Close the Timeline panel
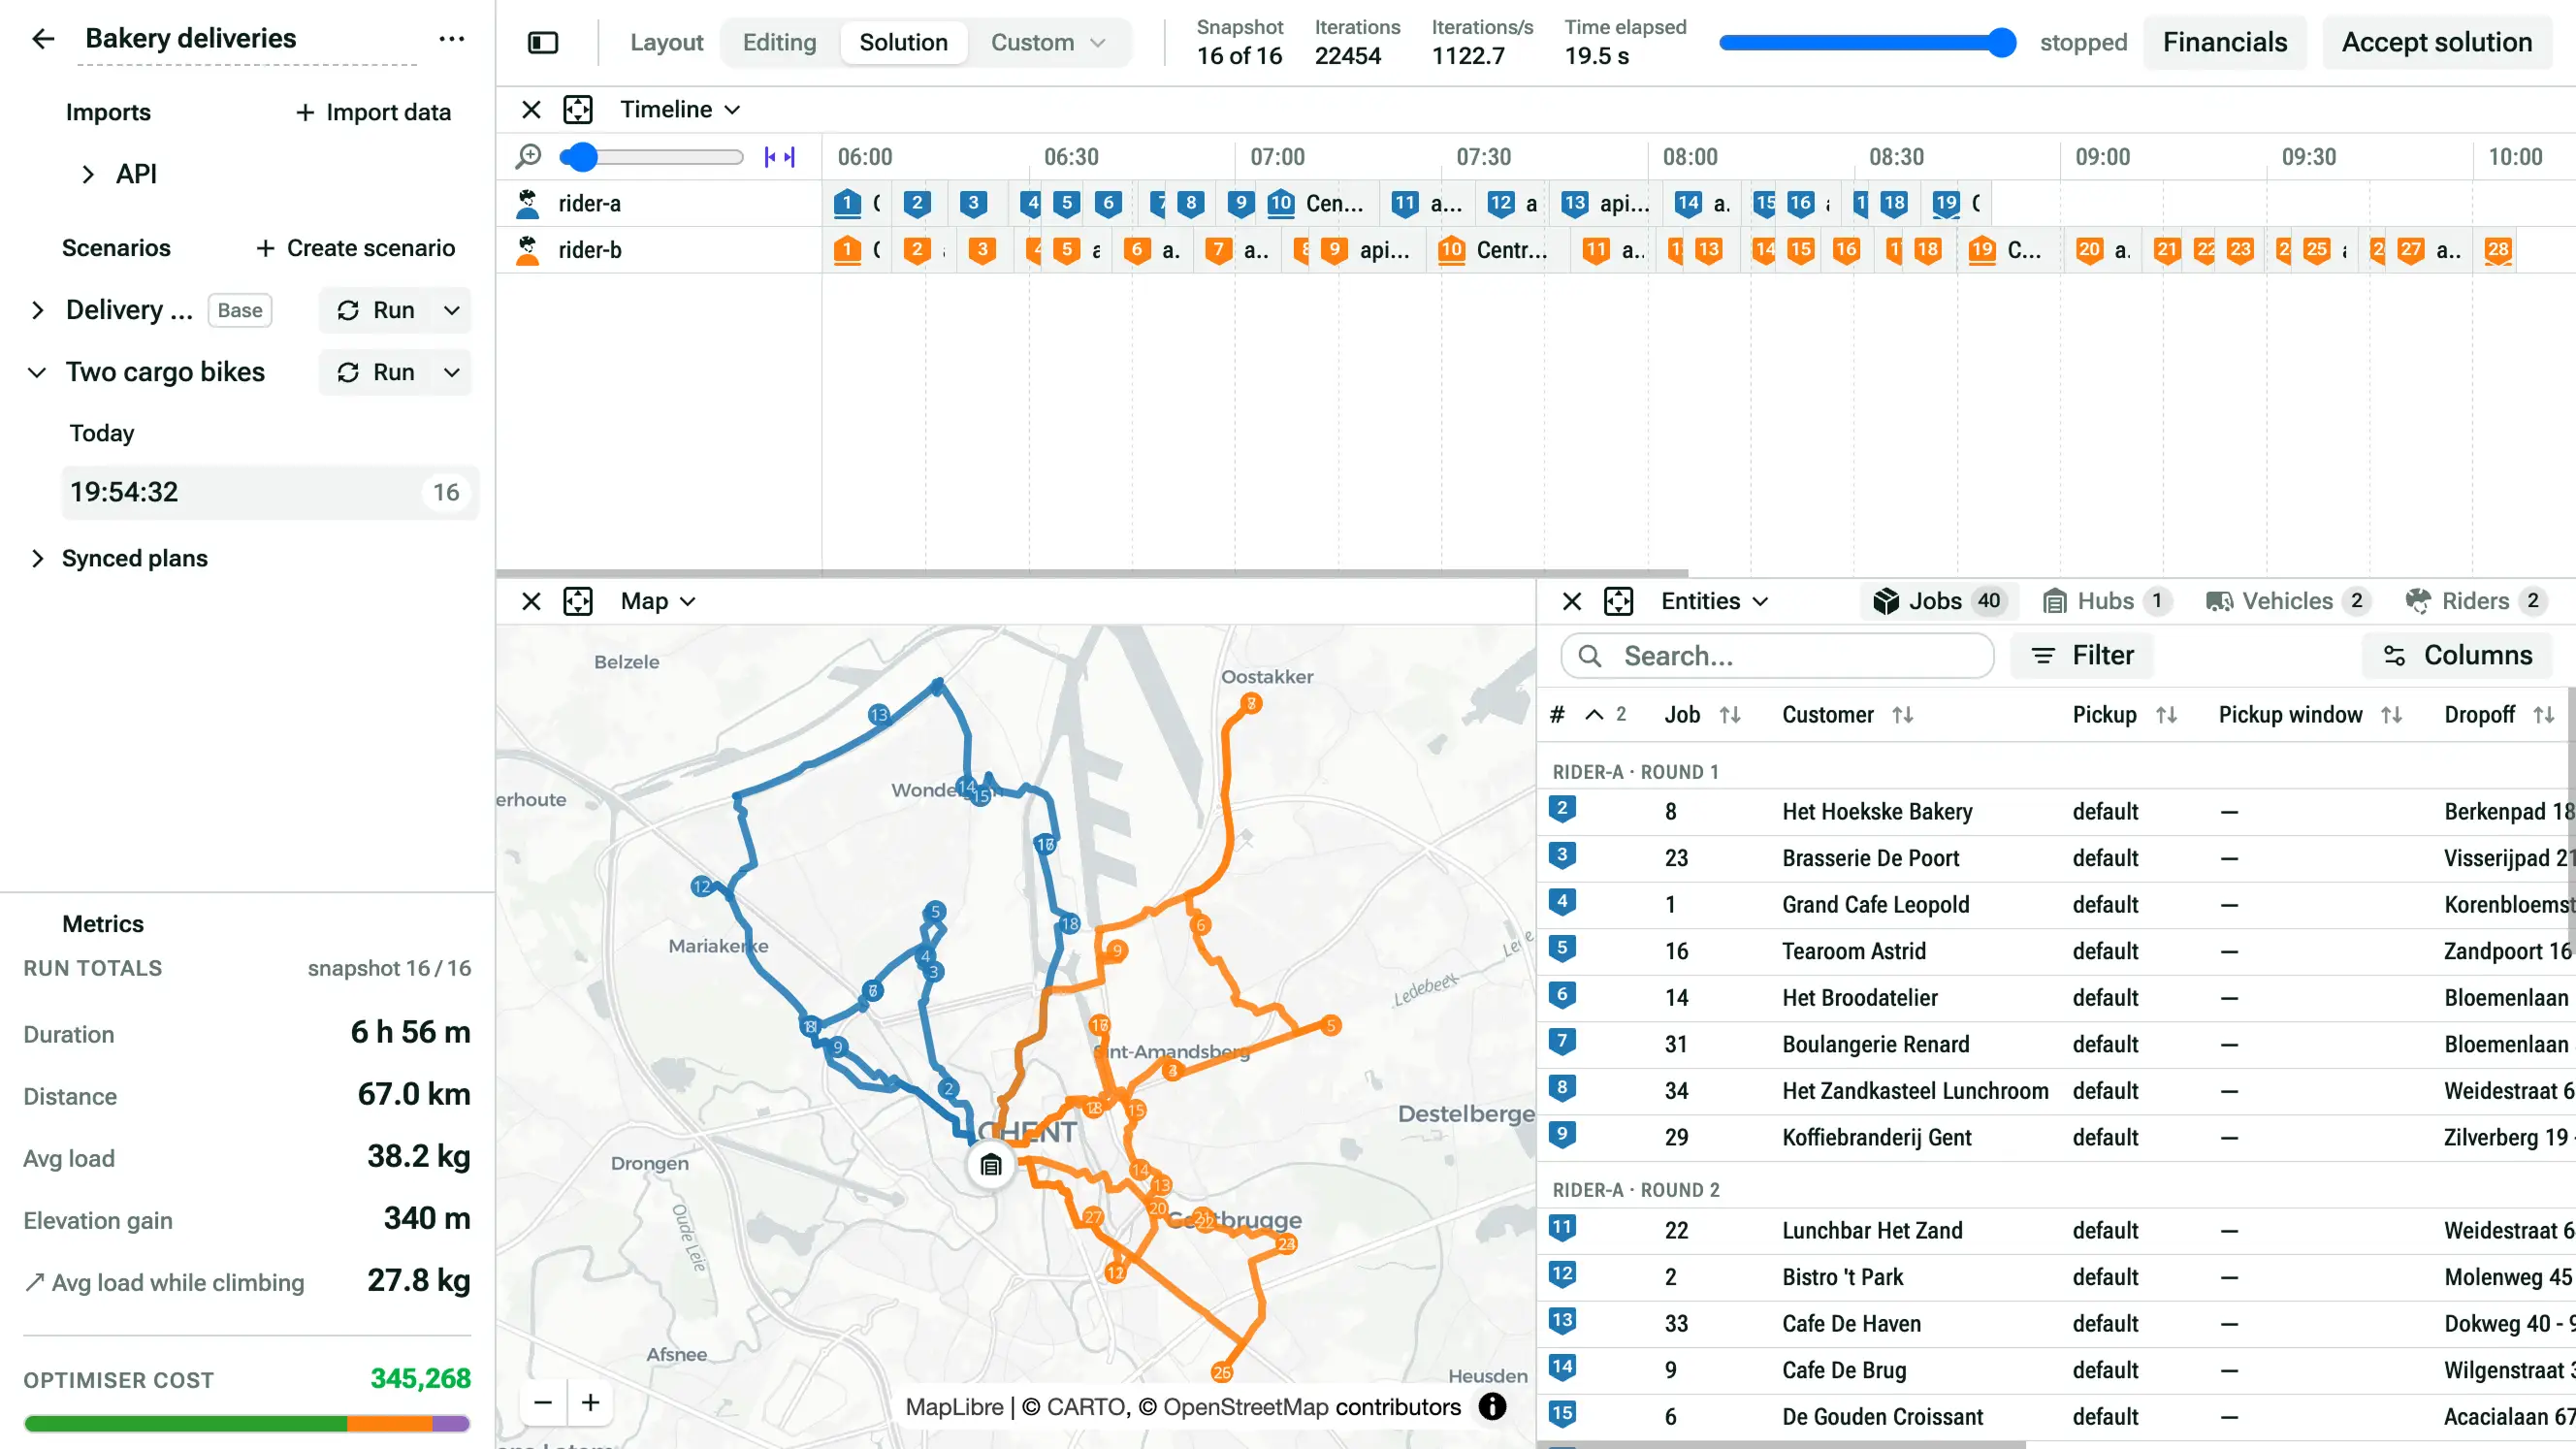The image size is (2576, 1449). click(x=531, y=109)
